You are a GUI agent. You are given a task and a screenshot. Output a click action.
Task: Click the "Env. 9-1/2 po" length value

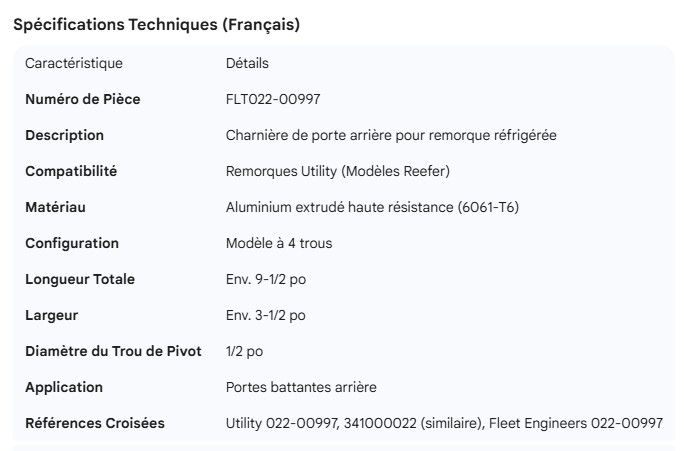click(266, 279)
